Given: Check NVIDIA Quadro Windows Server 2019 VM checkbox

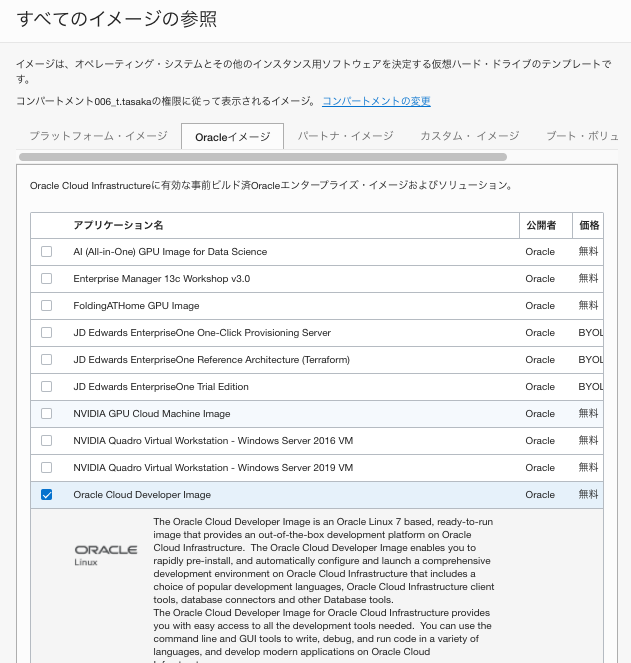Looking at the screenshot, I should pos(47,468).
